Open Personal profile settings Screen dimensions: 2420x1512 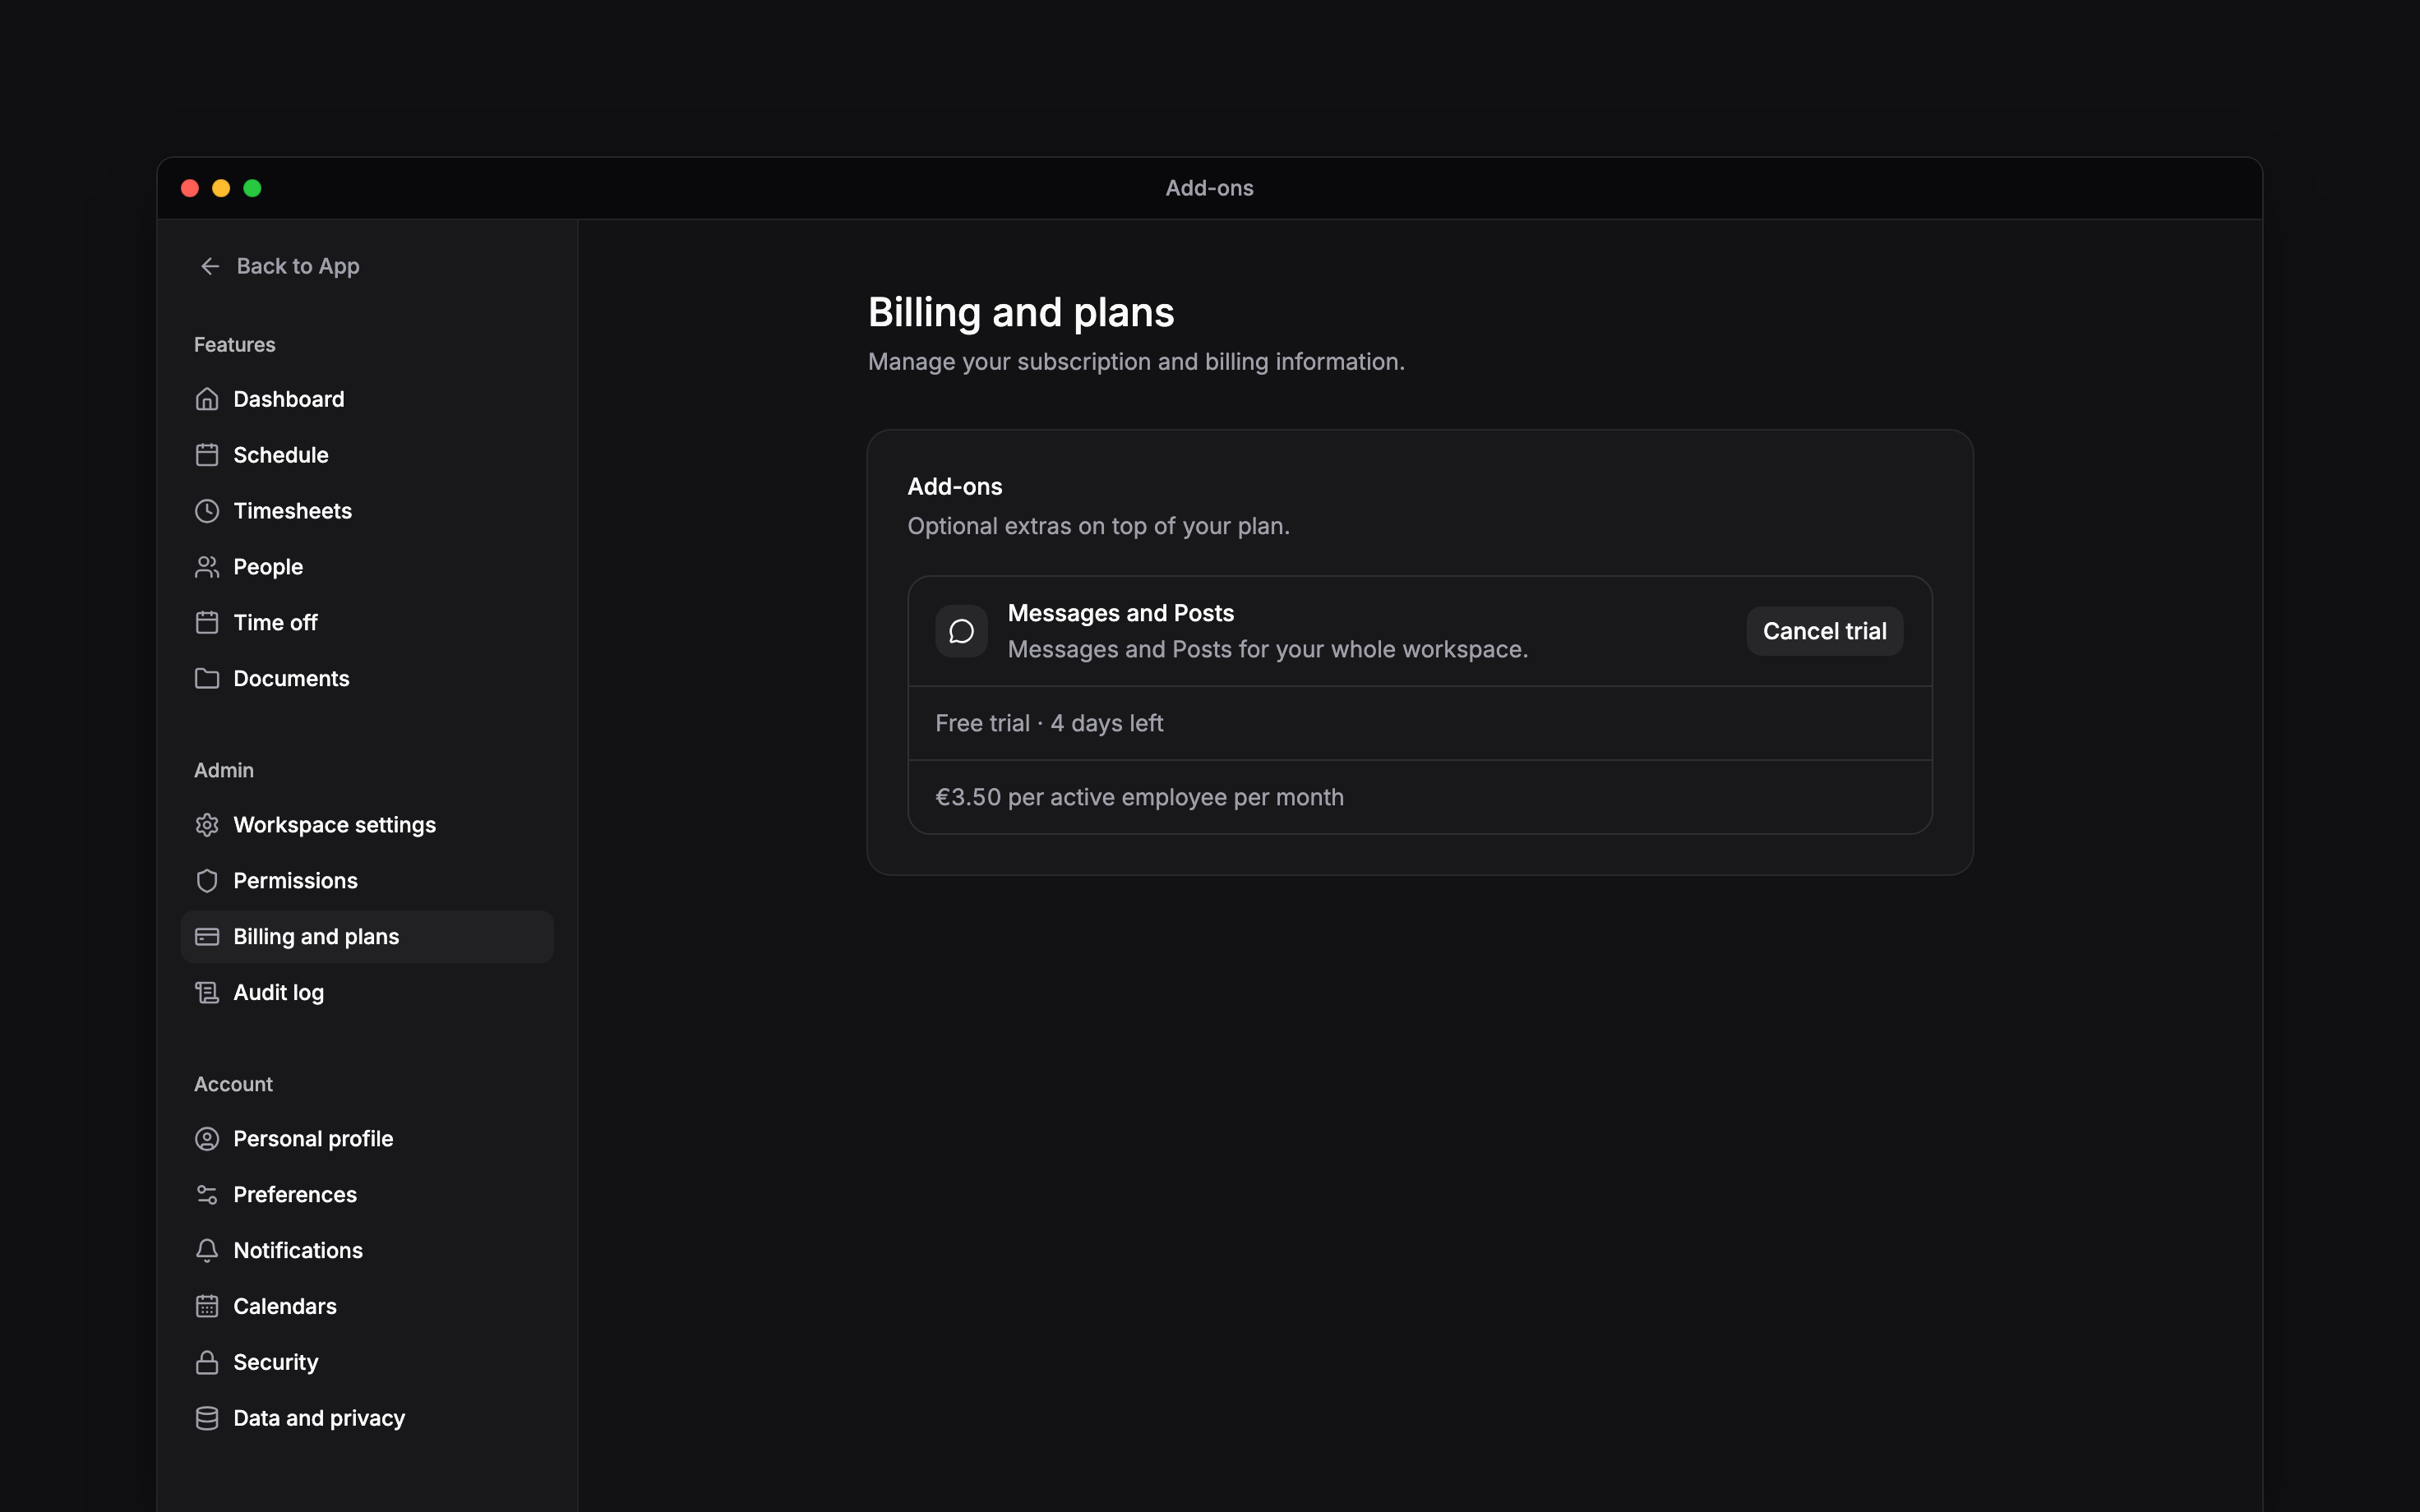(x=367, y=1139)
